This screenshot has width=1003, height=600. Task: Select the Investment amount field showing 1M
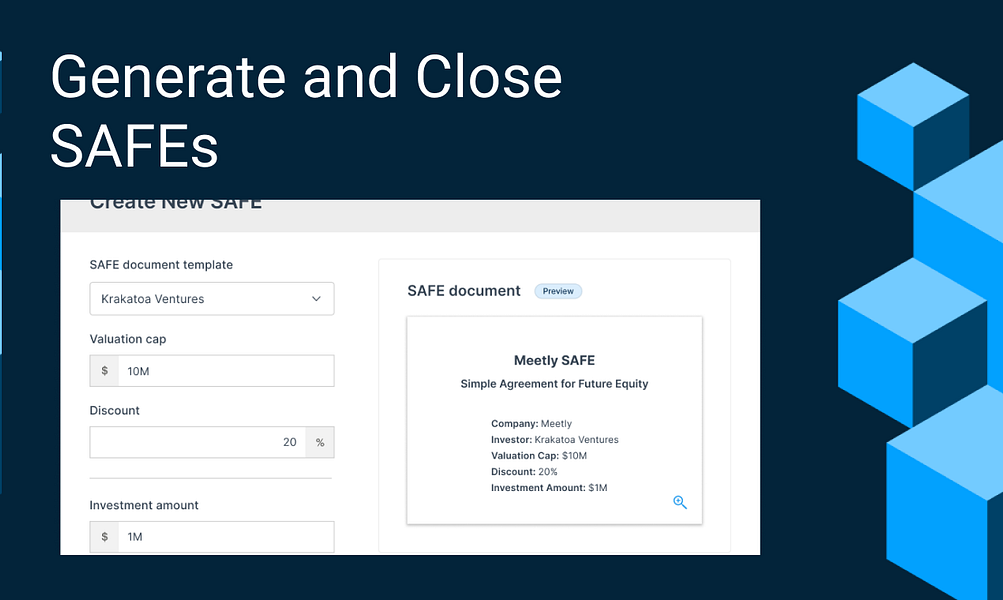[225, 536]
